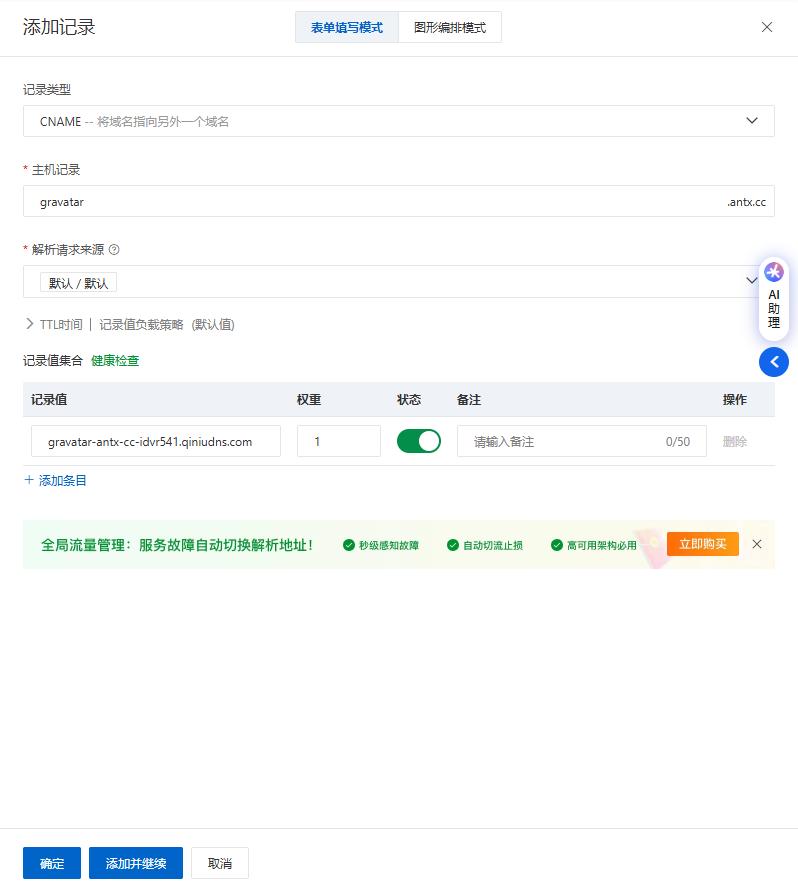Click the 添加并继续 button

pyautogui.click(x=135, y=863)
